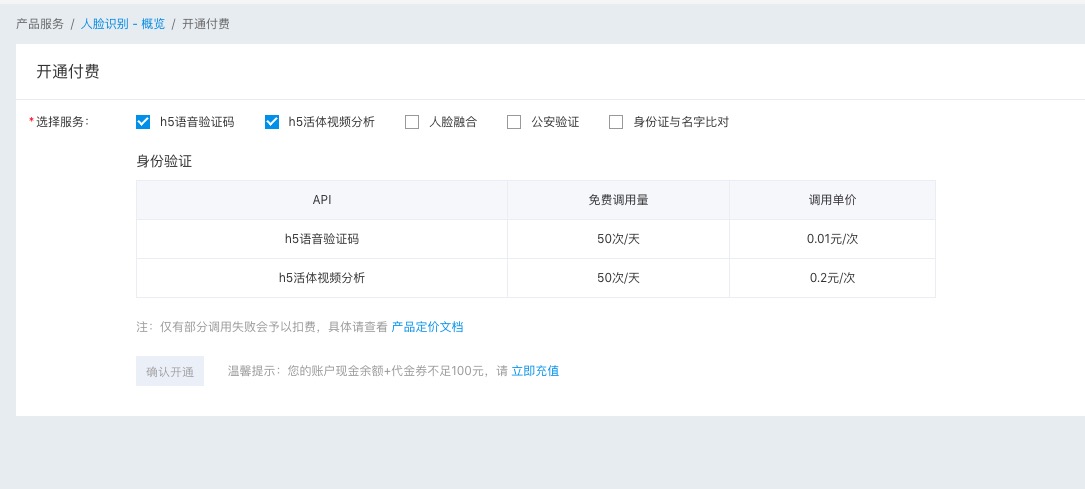Click the 调用单价 column header
Image resolution: width=1085 pixels, height=489 pixels.
pyautogui.click(x=832, y=200)
